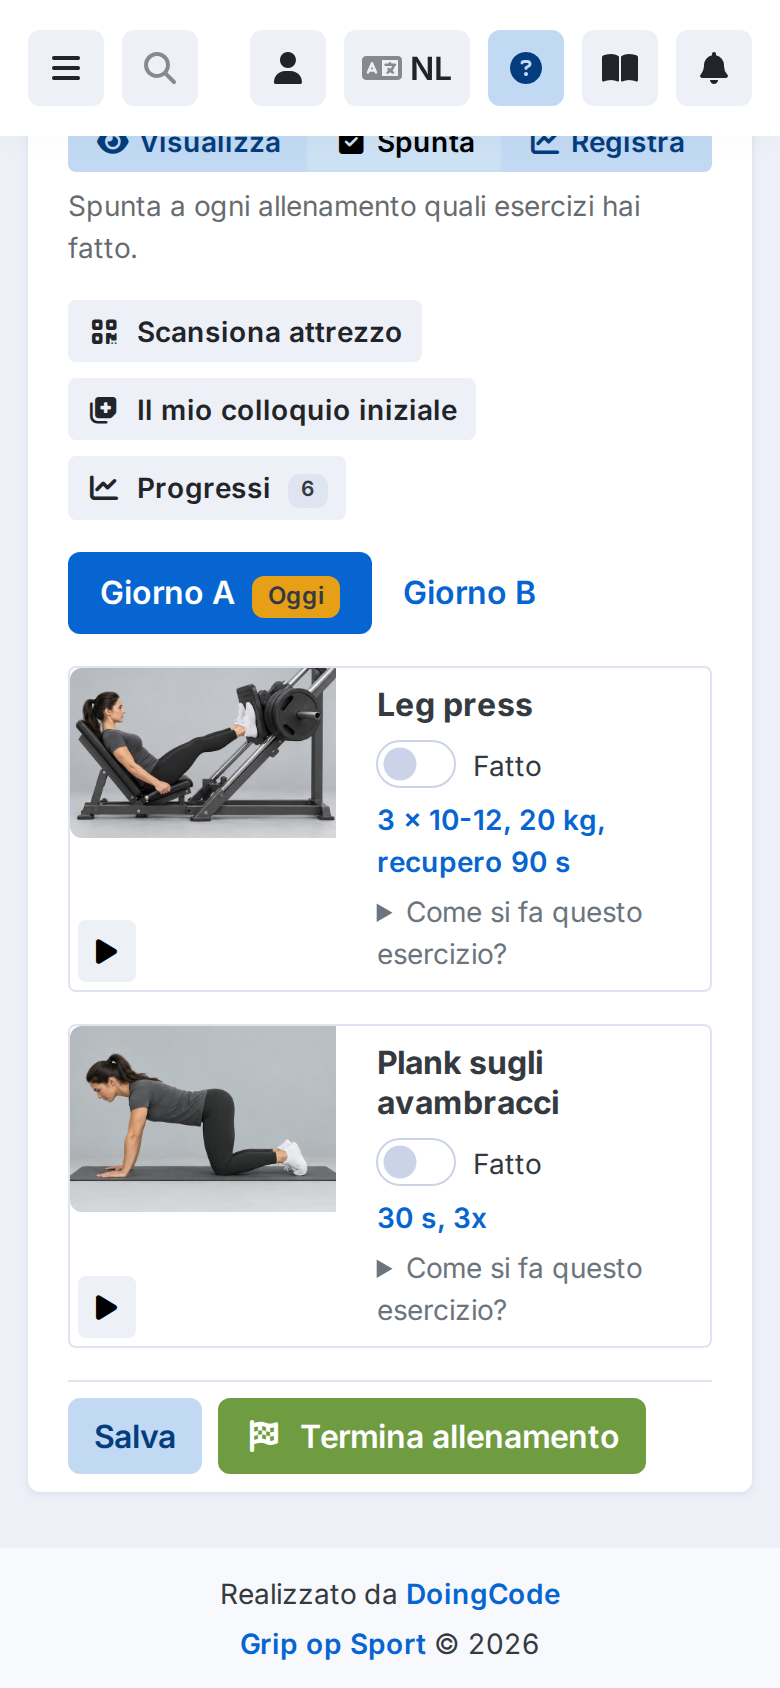This screenshot has height=1688, width=780.
Task: Open the DoingCode footer link
Action: click(x=483, y=1594)
